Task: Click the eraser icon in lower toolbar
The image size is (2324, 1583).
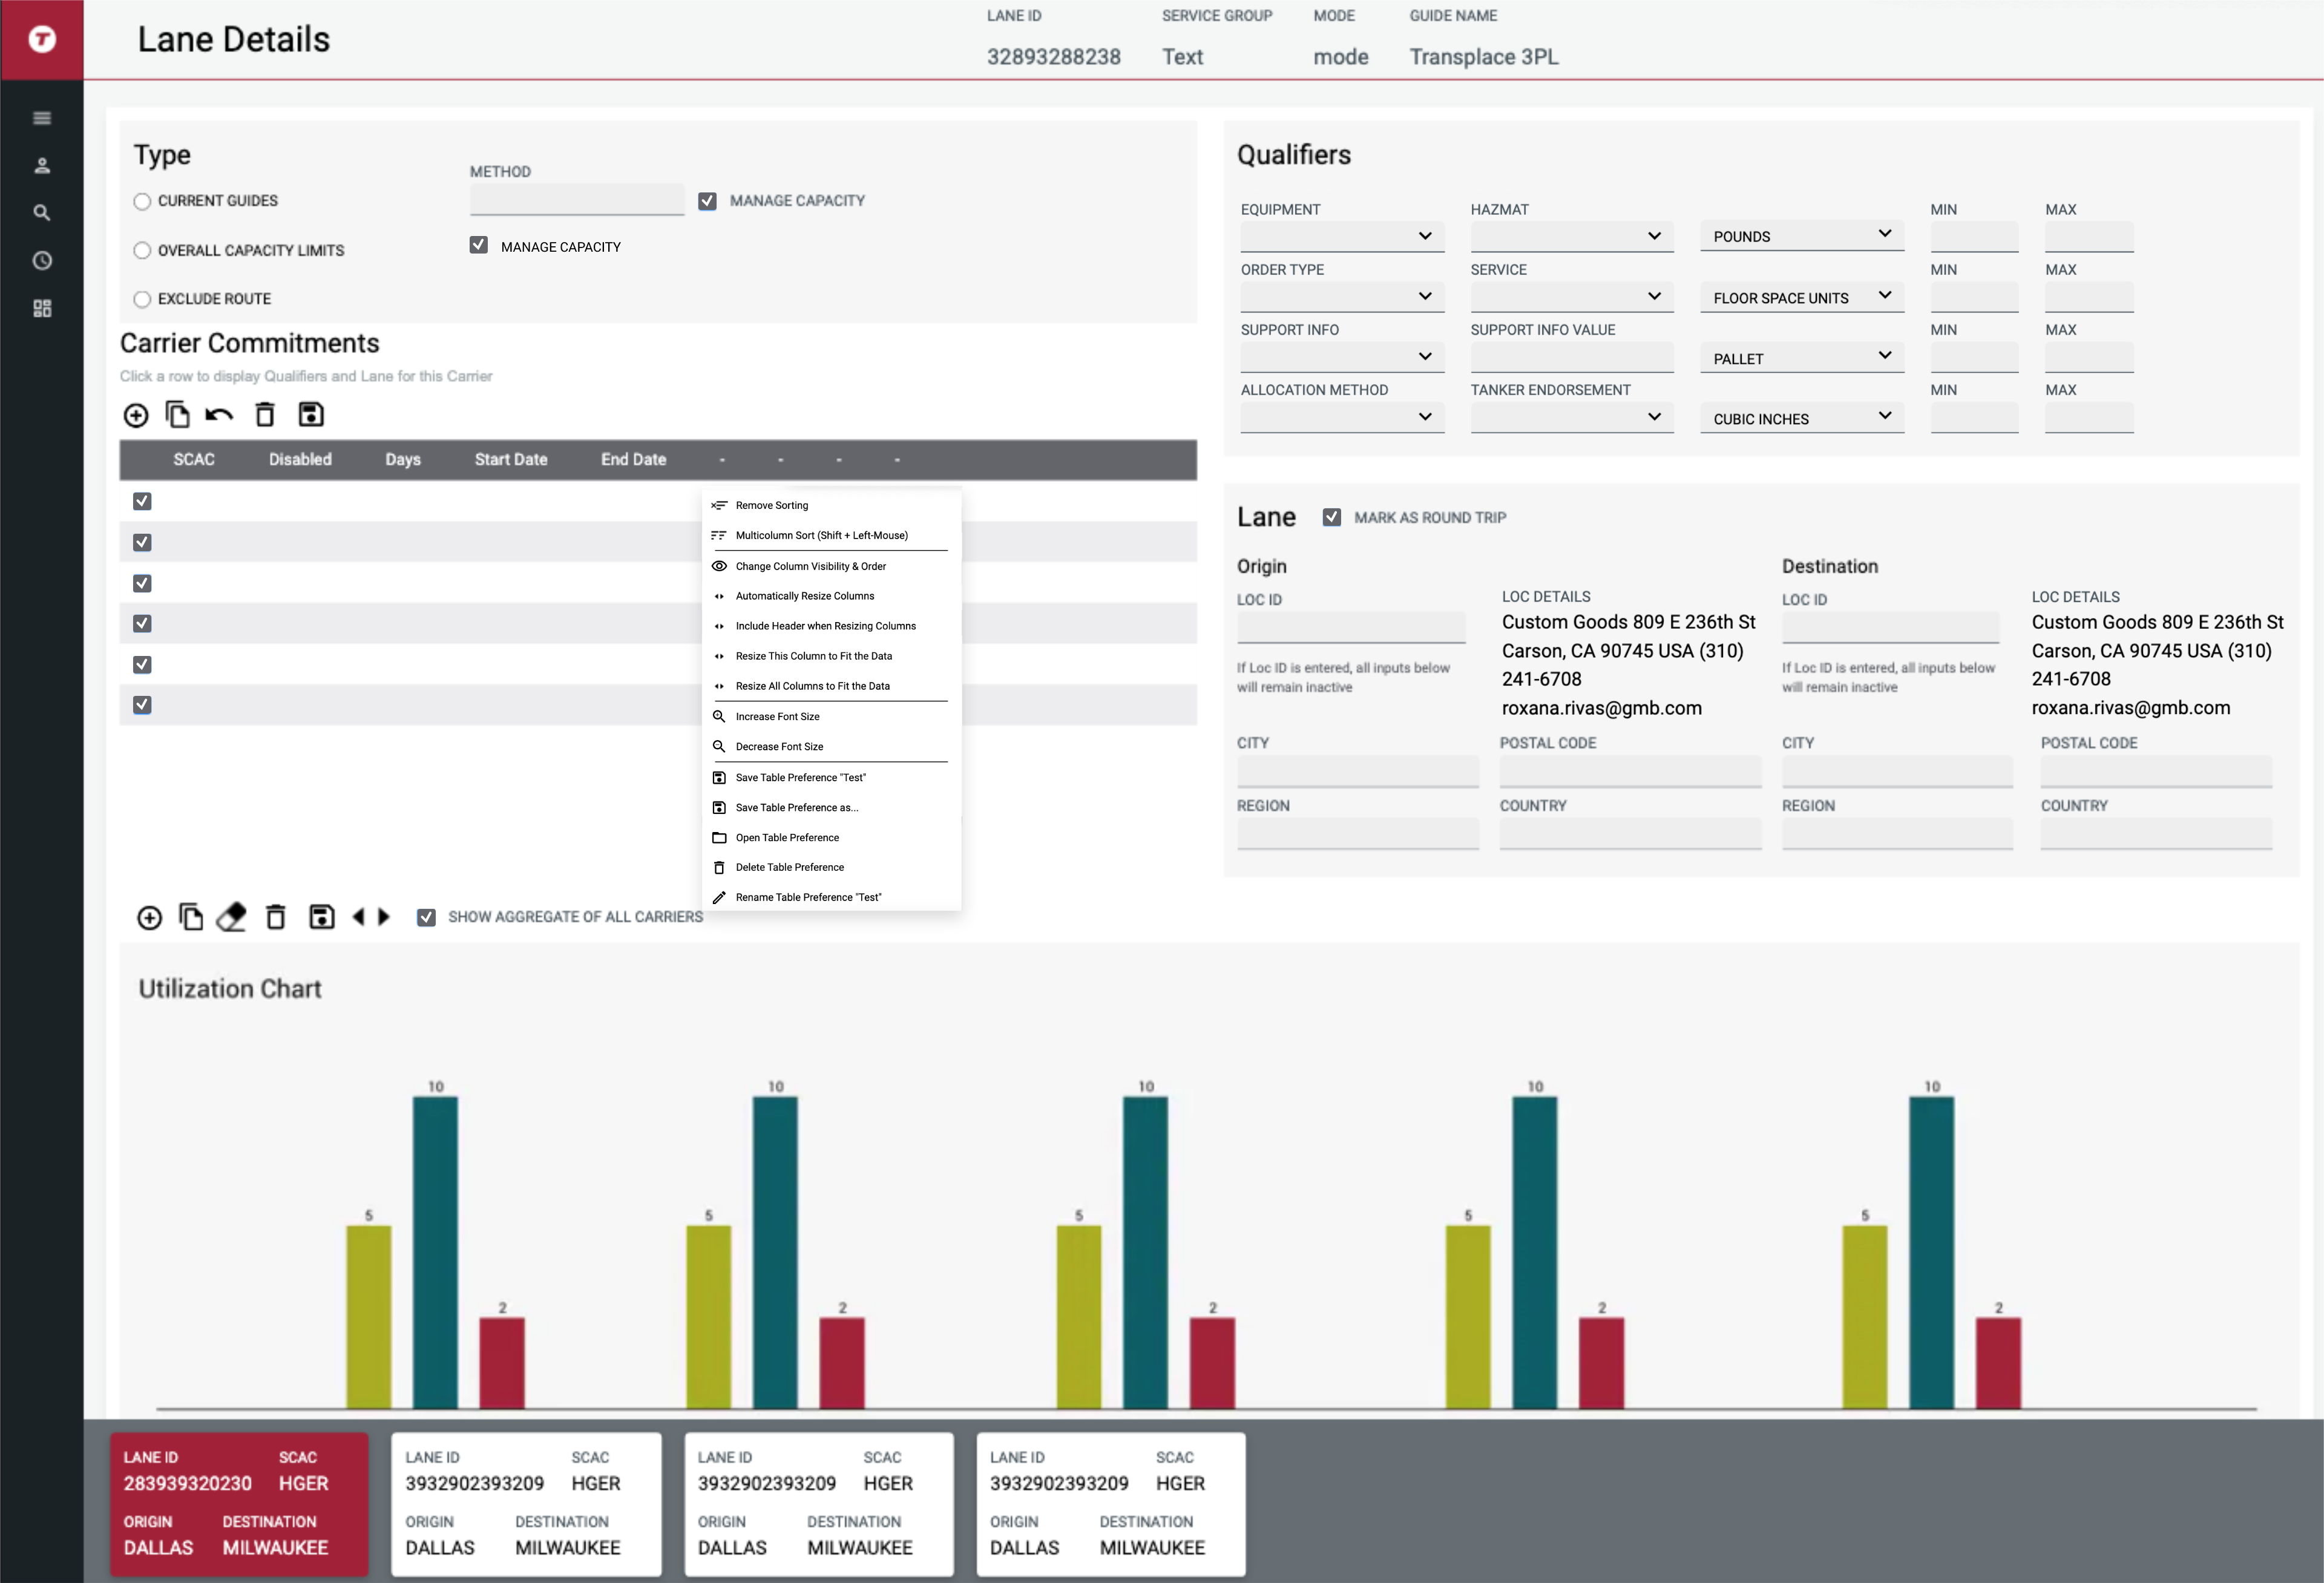Action: pos(231,917)
